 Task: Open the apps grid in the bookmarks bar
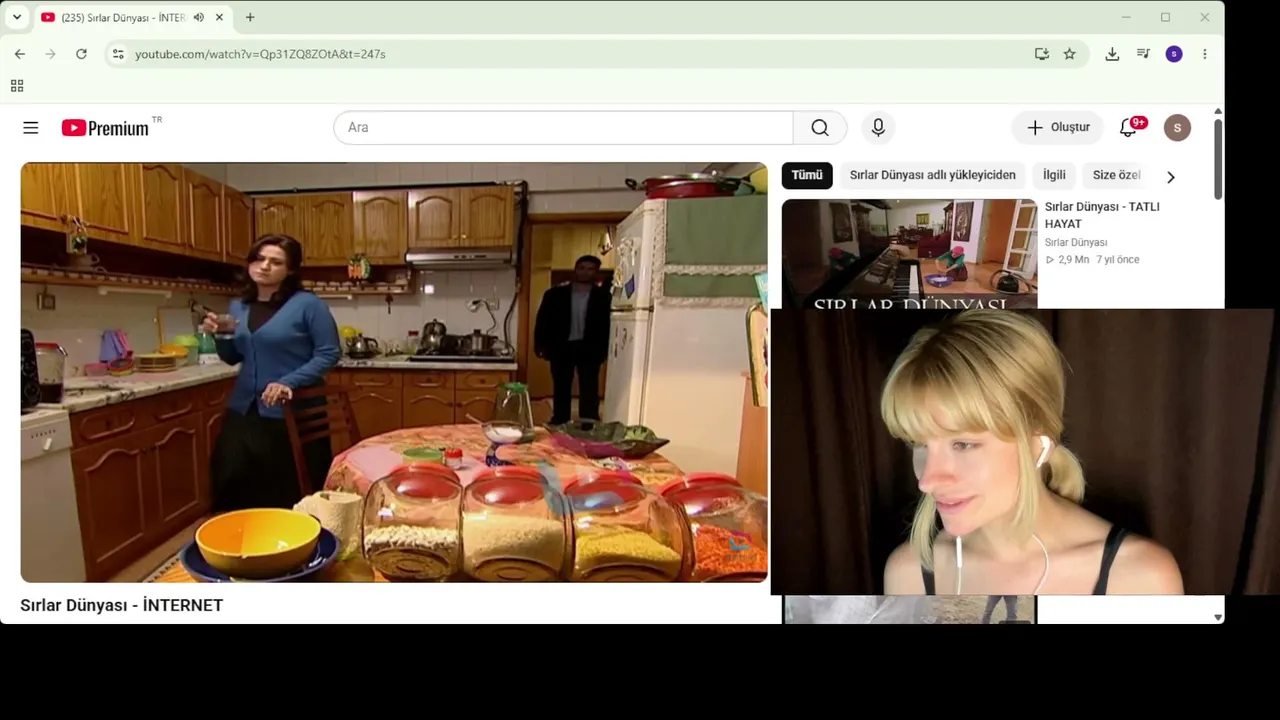pyautogui.click(x=17, y=86)
